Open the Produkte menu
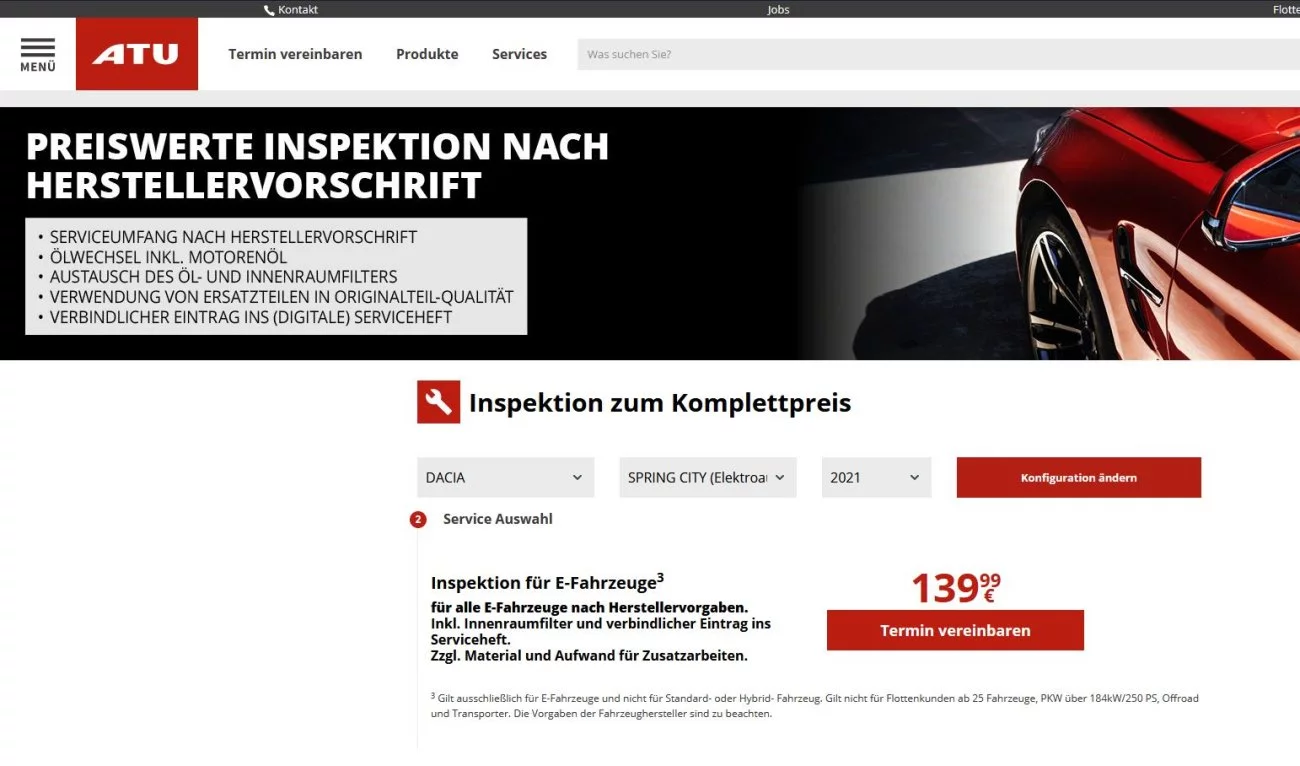This screenshot has width=1300, height=766. pyautogui.click(x=427, y=54)
